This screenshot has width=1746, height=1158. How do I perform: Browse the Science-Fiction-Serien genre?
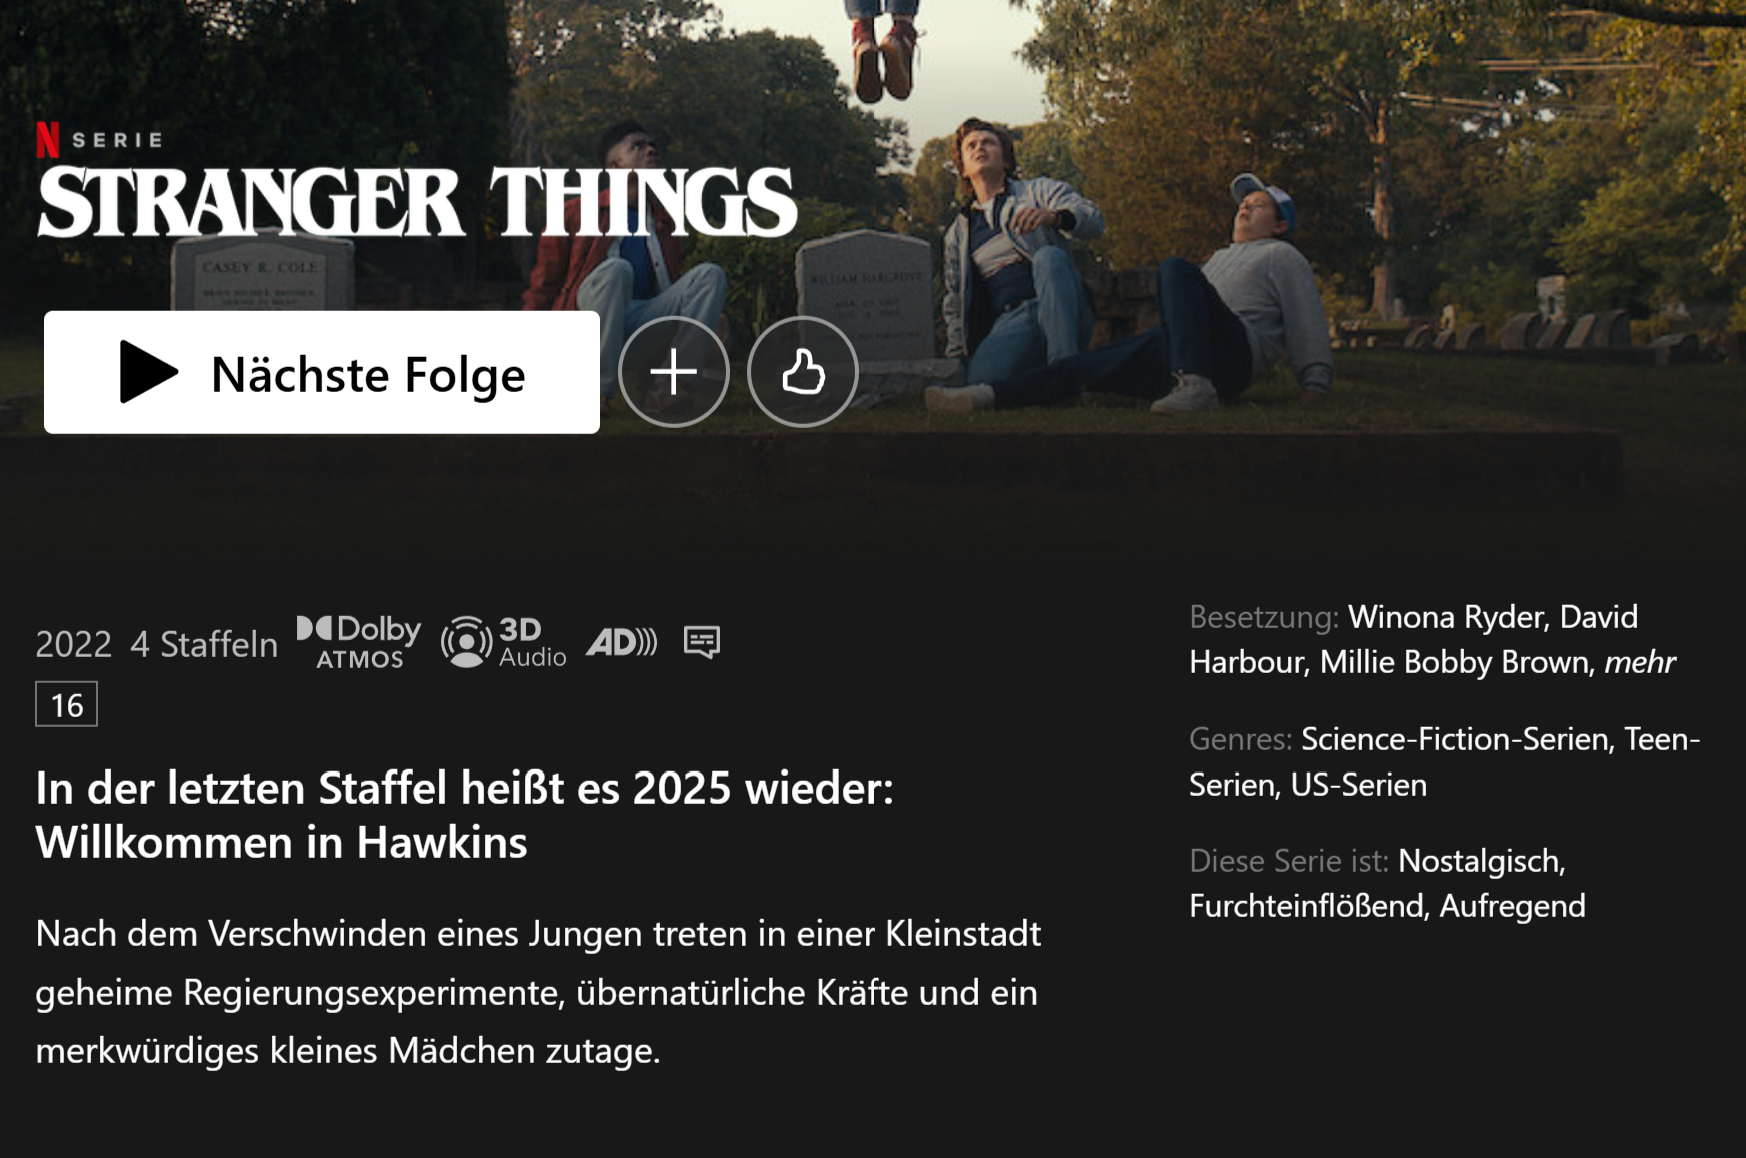[1455, 739]
